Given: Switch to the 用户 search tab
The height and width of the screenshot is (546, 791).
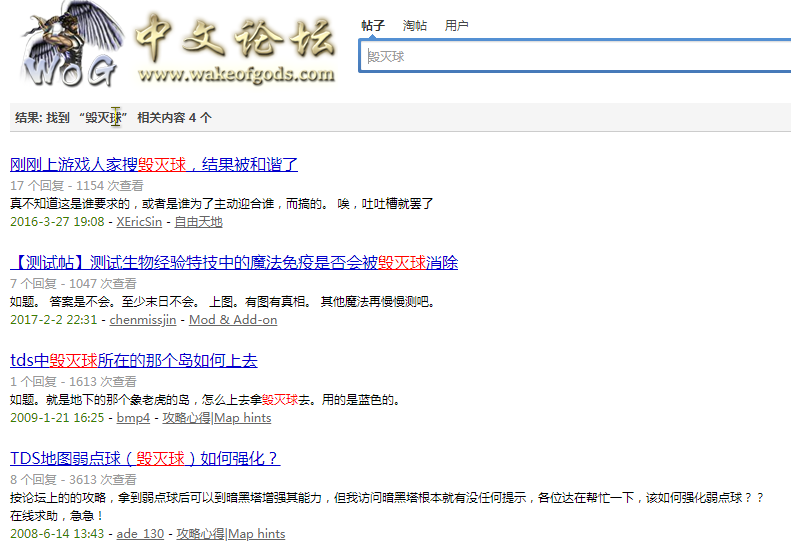Looking at the screenshot, I should point(457,25).
